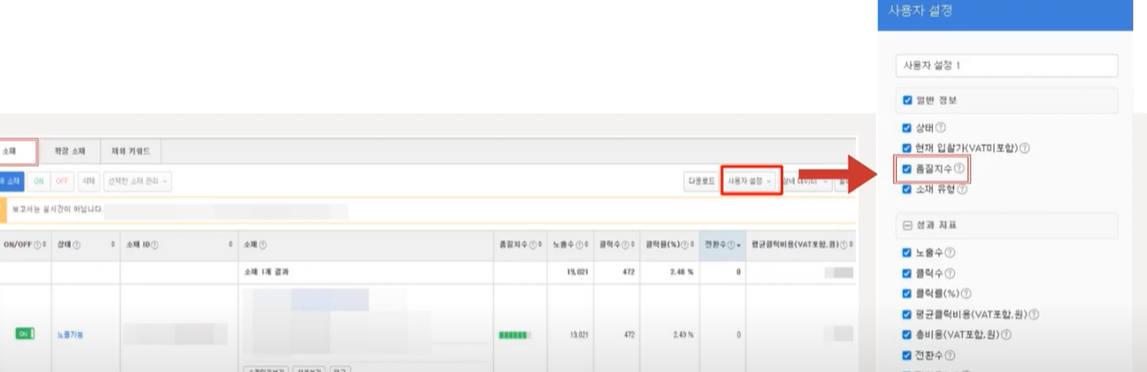Uncheck the 노출수 checkbox

(x=907, y=253)
